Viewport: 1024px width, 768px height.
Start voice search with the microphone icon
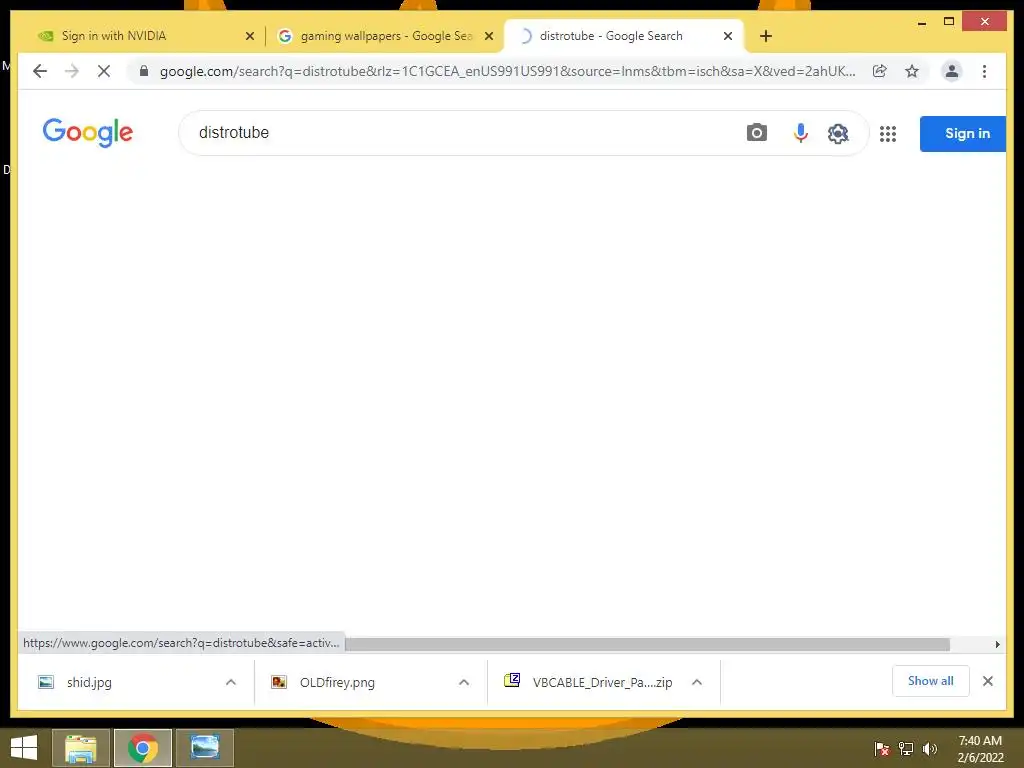pos(800,133)
